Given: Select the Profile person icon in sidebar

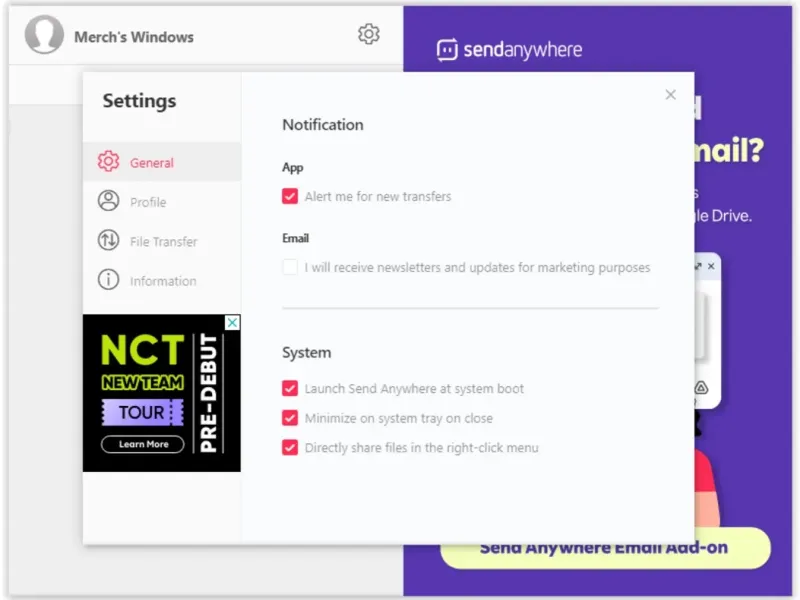Looking at the screenshot, I should click(108, 201).
